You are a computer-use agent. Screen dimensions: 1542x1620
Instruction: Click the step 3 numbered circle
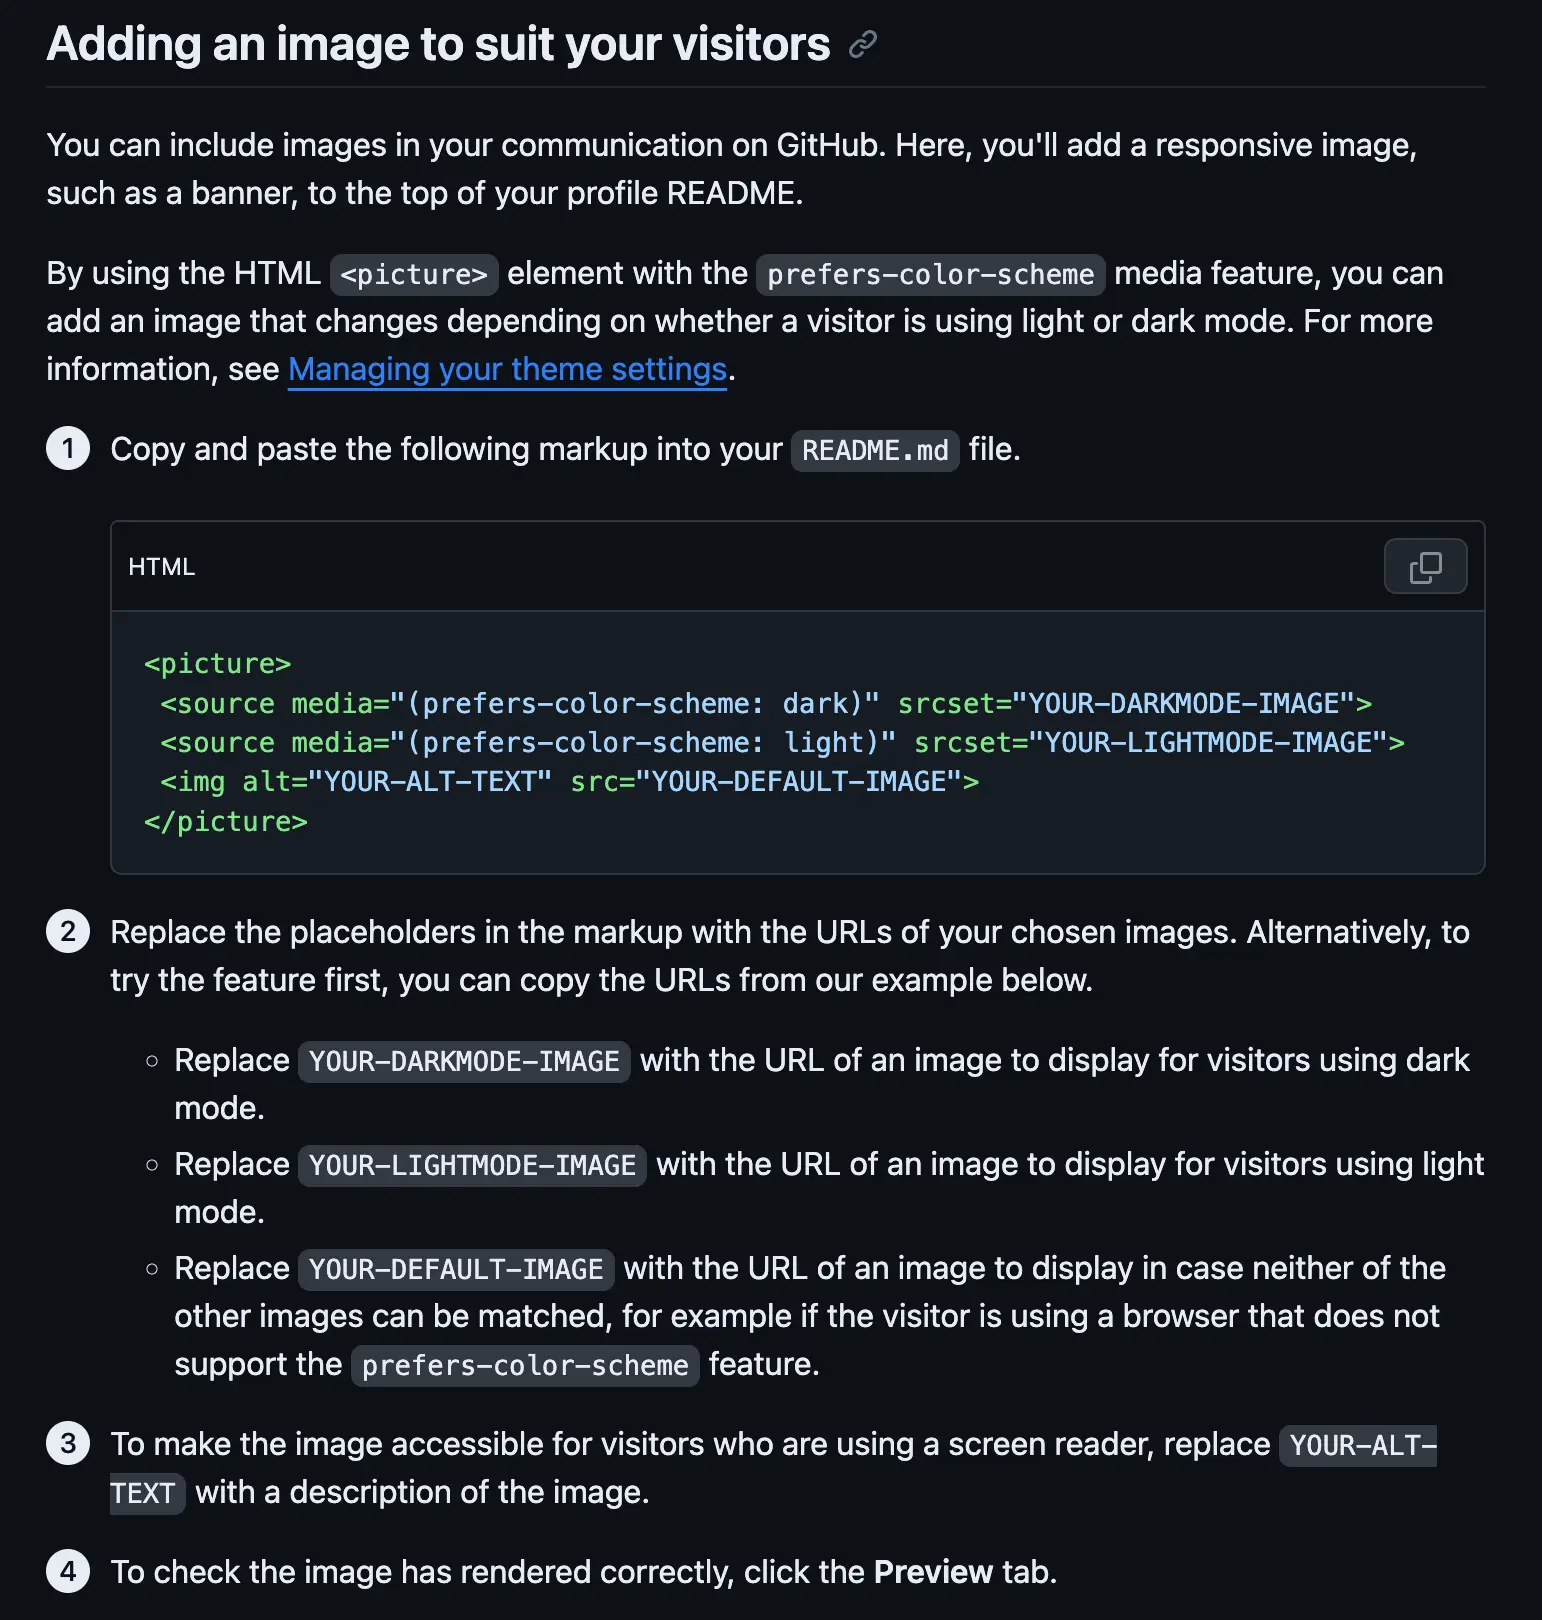[x=67, y=1443]
